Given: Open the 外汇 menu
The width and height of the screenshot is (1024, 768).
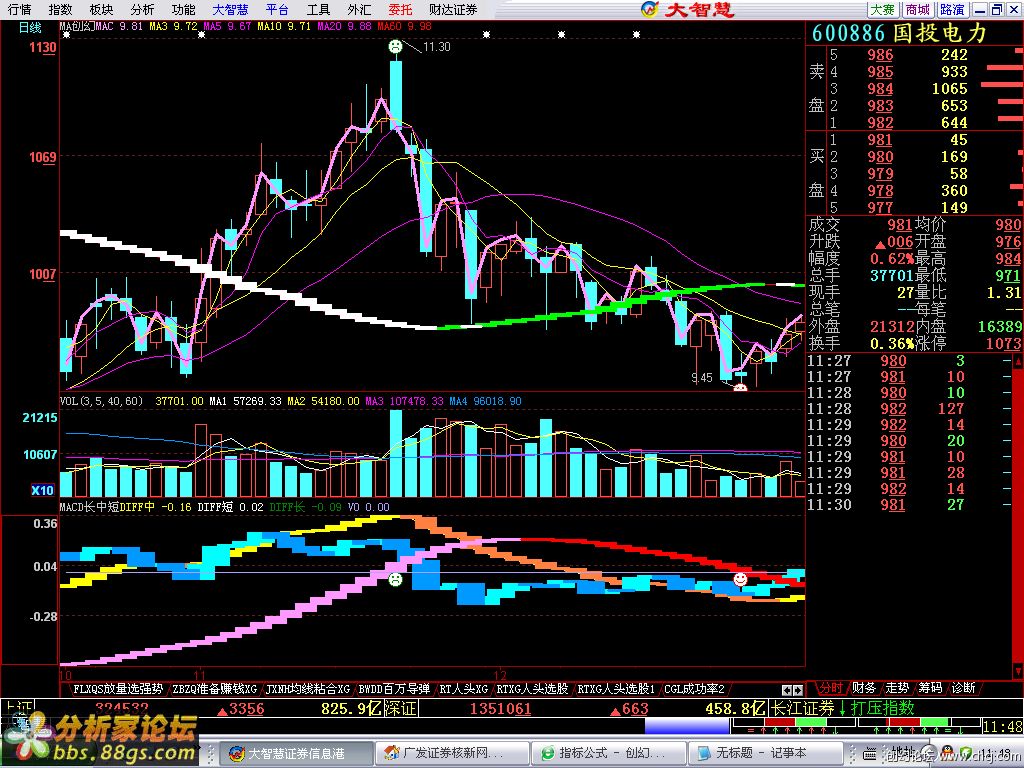Looking at the screenshot, I should [359, 9].
